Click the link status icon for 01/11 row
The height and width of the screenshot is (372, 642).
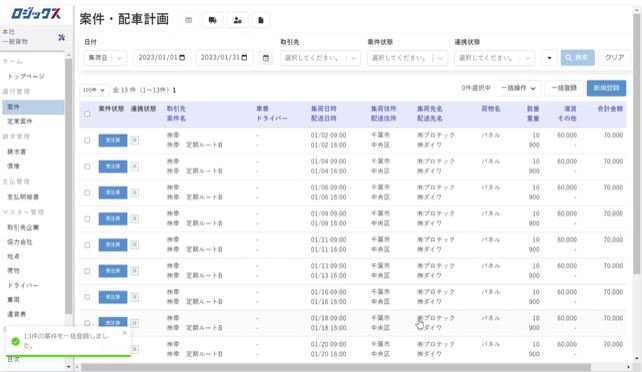pos(135,245)
